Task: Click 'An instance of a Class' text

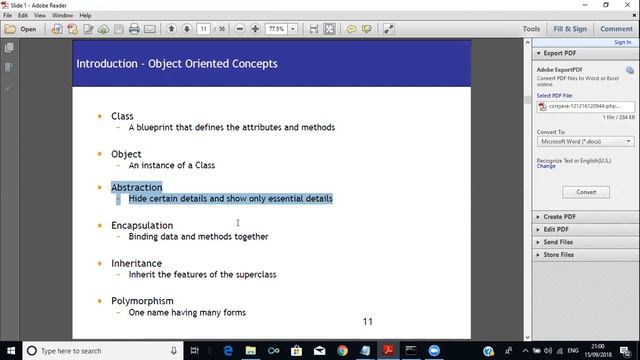Action: (172, 165)
